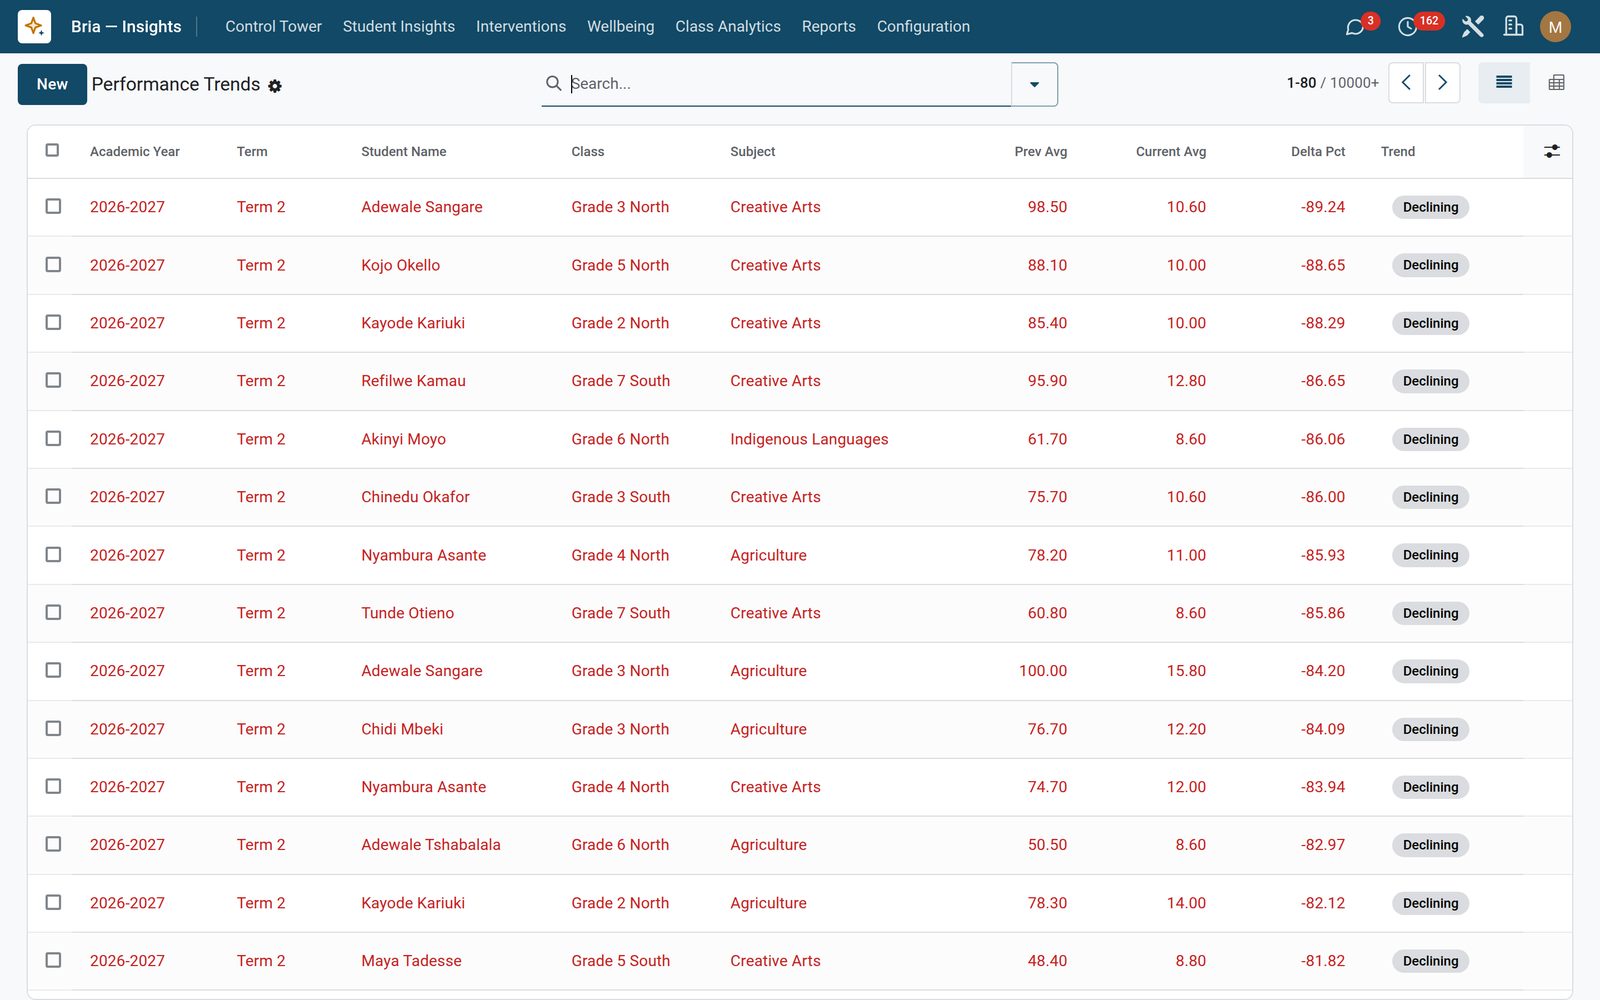Click the search magnifier icon
1600x1000 pixels.
[553, 83]
